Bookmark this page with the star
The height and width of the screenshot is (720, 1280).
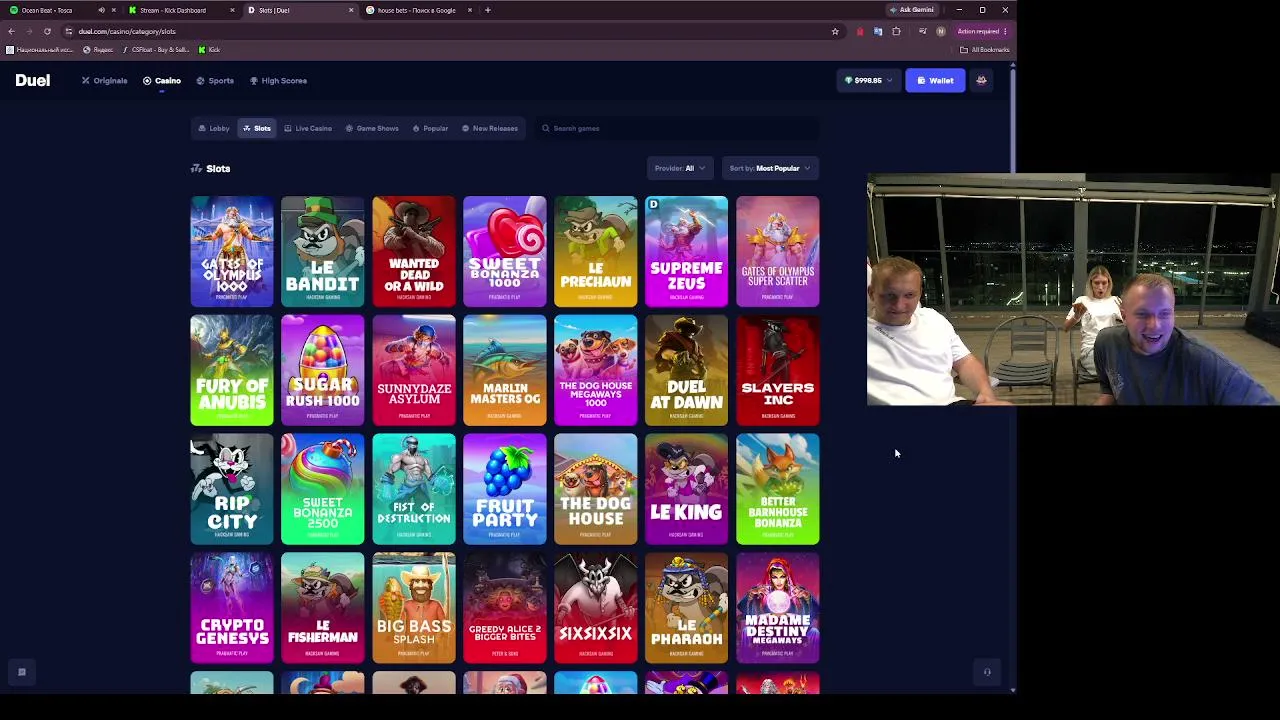[835, 31]
